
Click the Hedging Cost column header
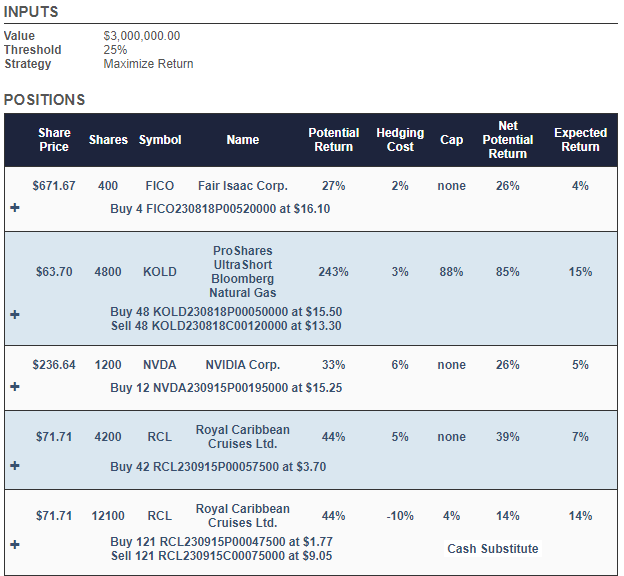tap(400, 140)
